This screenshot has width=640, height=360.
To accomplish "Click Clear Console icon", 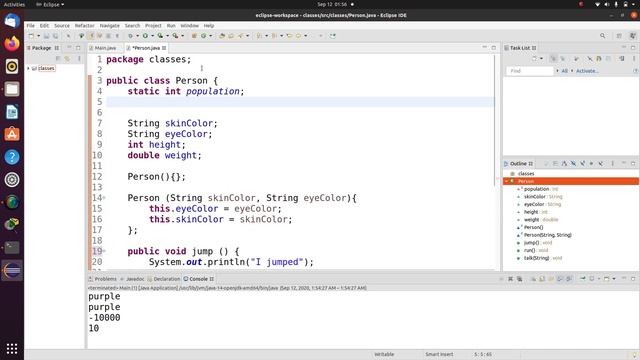I will pyautogui.click(x=533, y=279).
